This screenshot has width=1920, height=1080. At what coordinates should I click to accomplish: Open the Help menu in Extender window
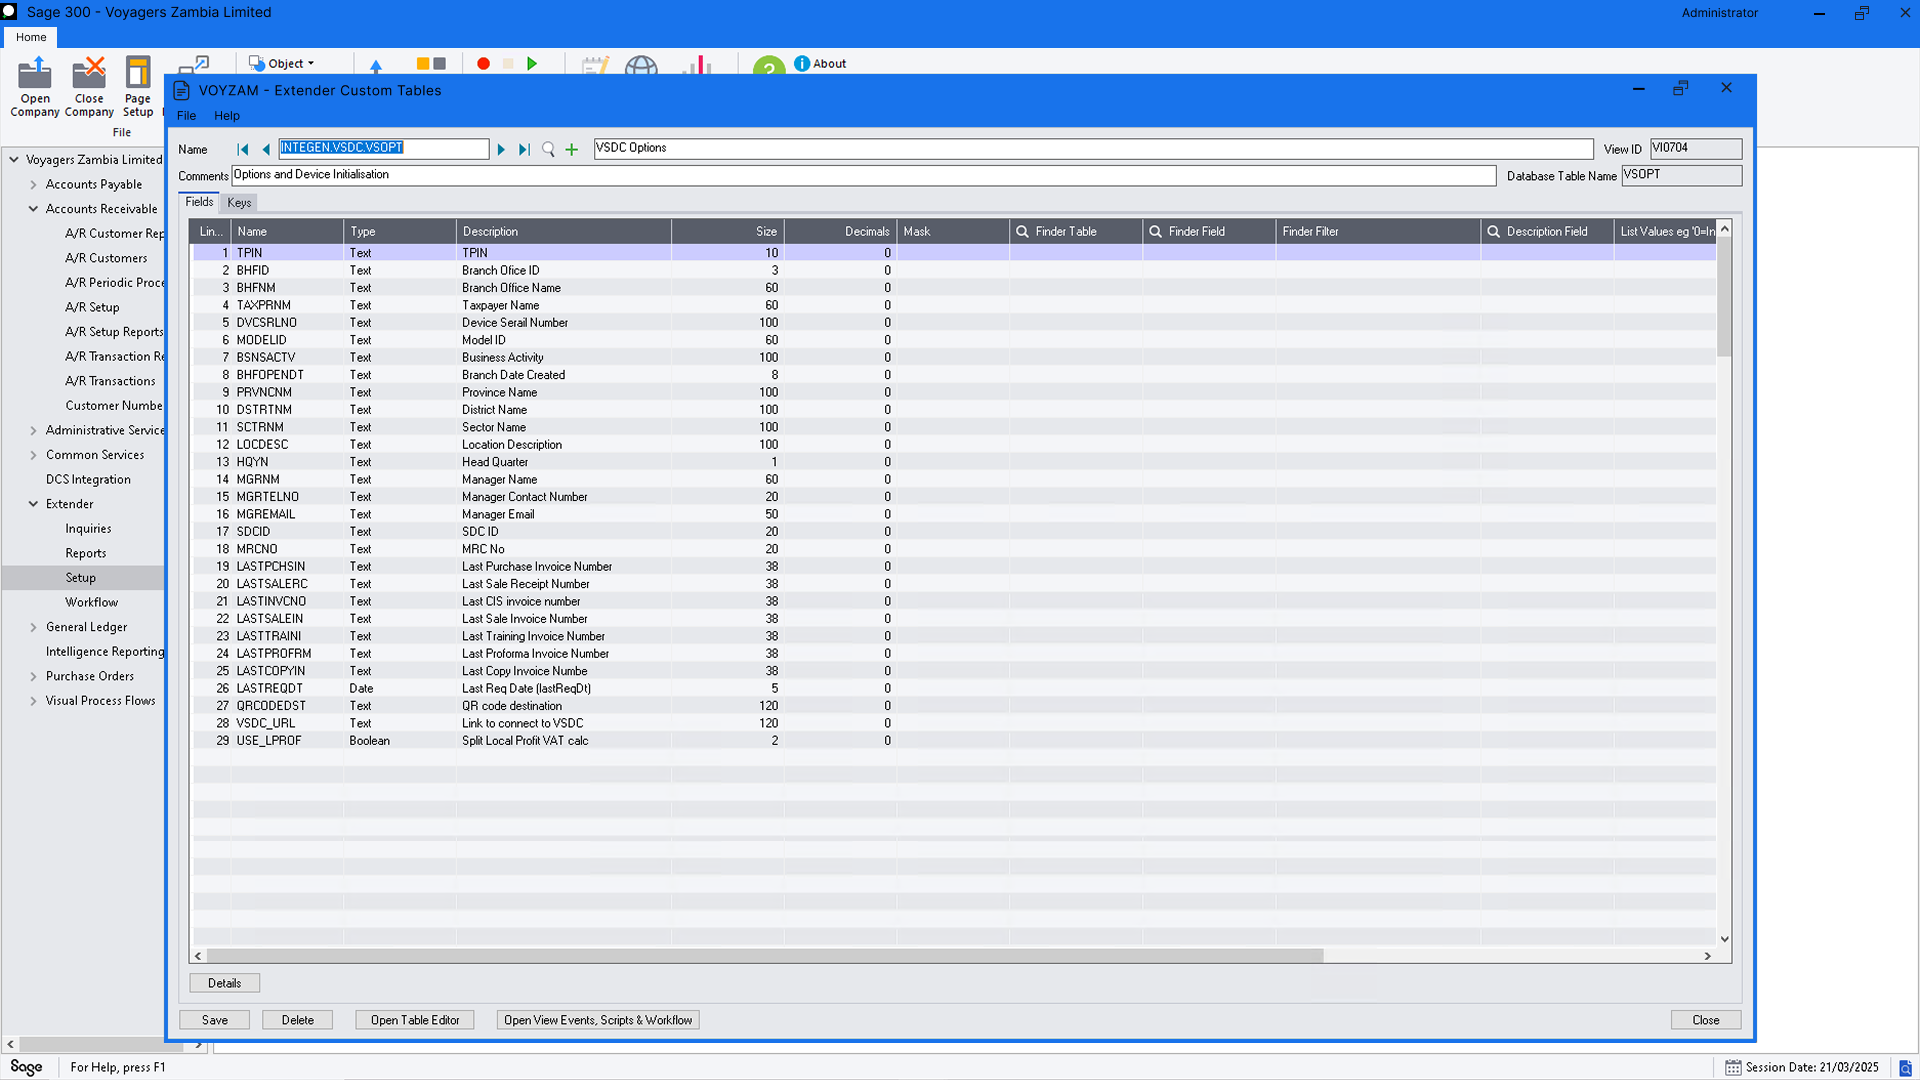pos(227,115)
